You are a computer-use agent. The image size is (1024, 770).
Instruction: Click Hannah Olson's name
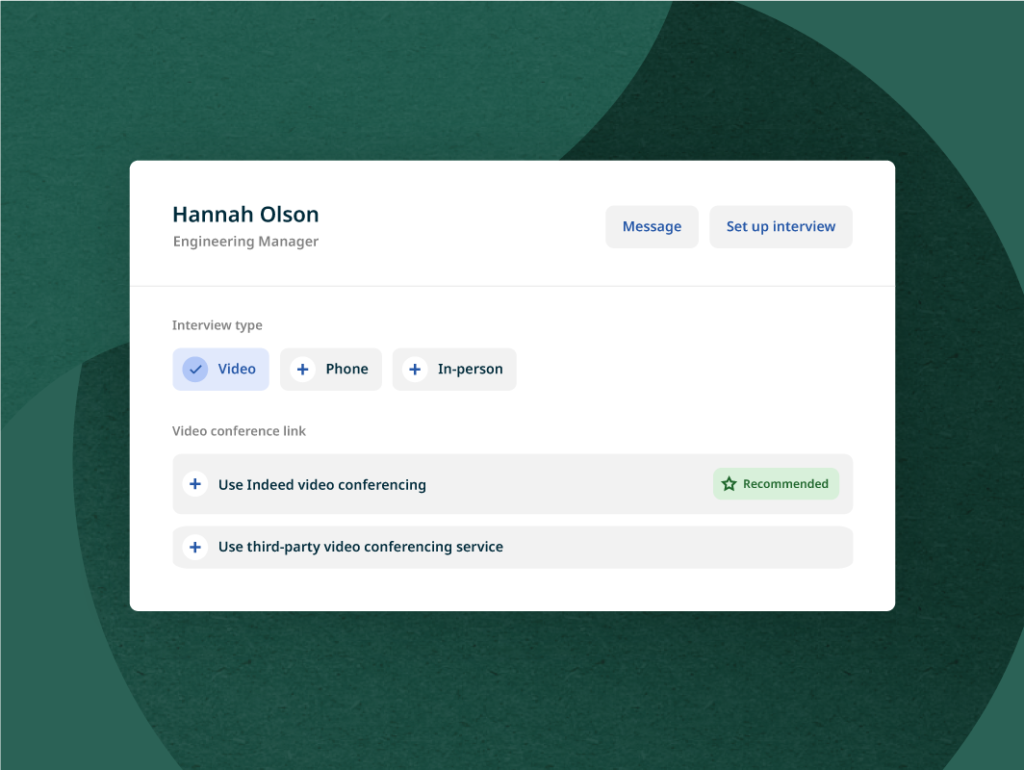click(x=245, y=214)
